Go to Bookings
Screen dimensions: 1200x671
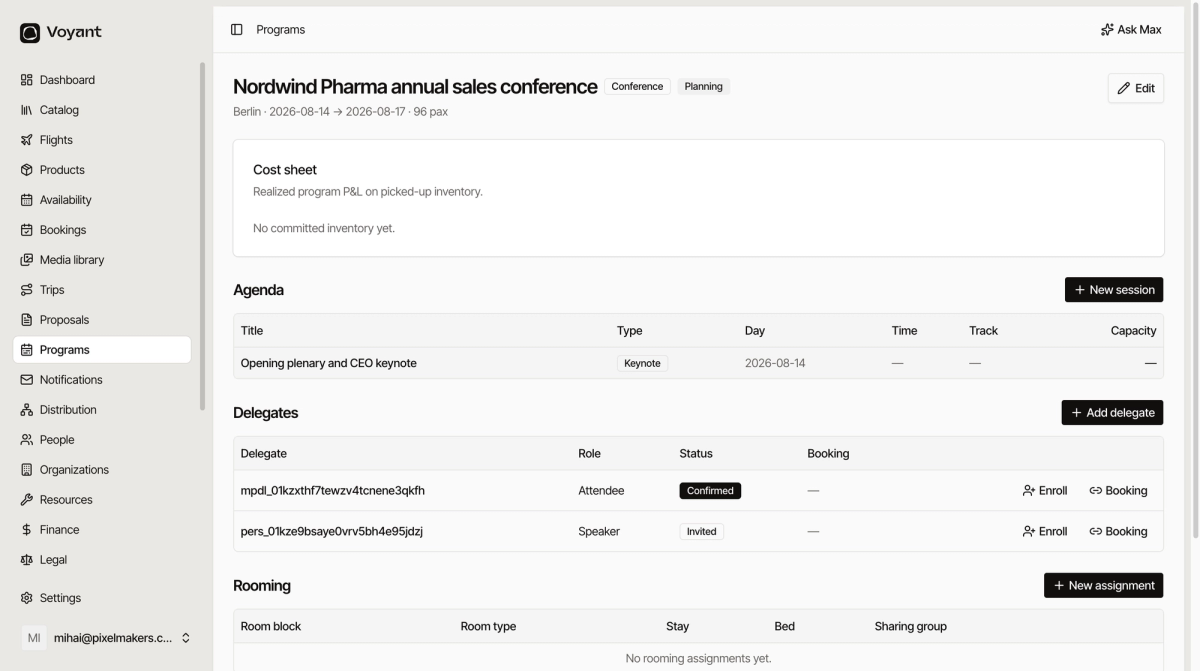click(x=102, y=230)
